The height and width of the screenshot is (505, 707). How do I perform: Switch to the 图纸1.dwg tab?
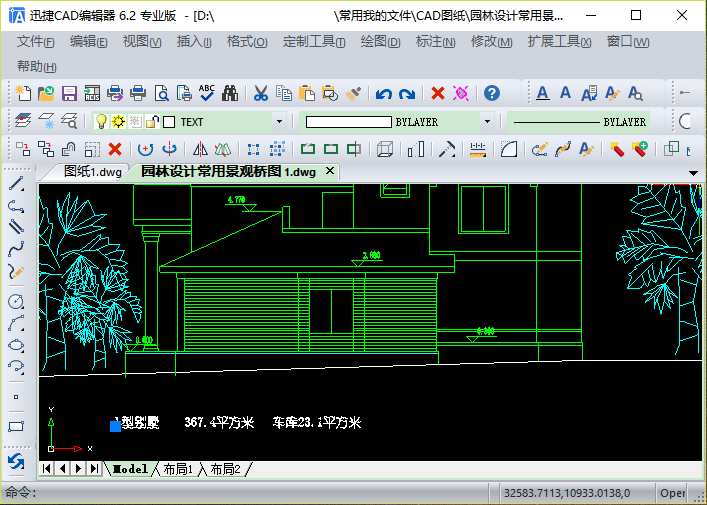[x=92, y=172]
